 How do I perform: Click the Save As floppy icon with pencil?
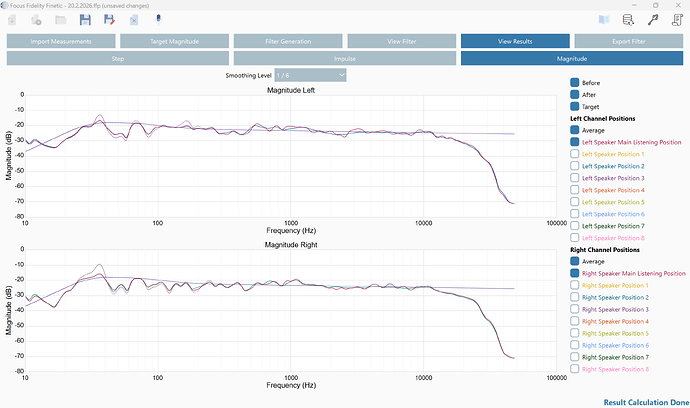pos(109,20)
